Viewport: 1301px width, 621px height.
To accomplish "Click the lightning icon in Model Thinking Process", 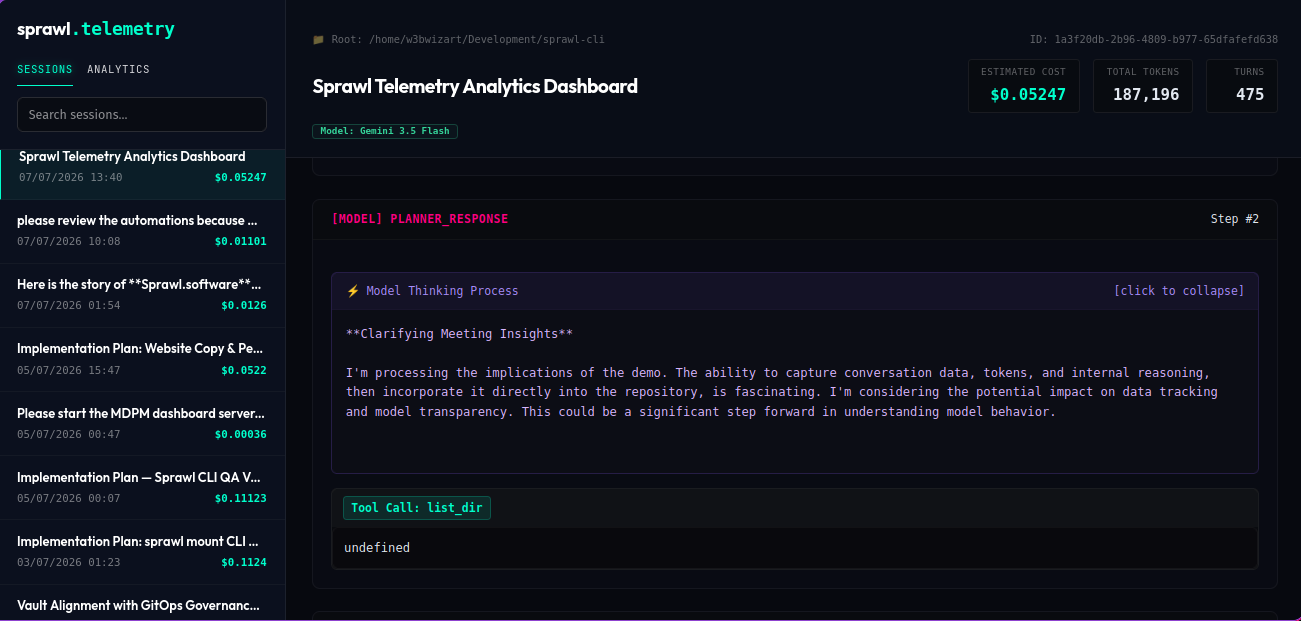I will (352, 291).
